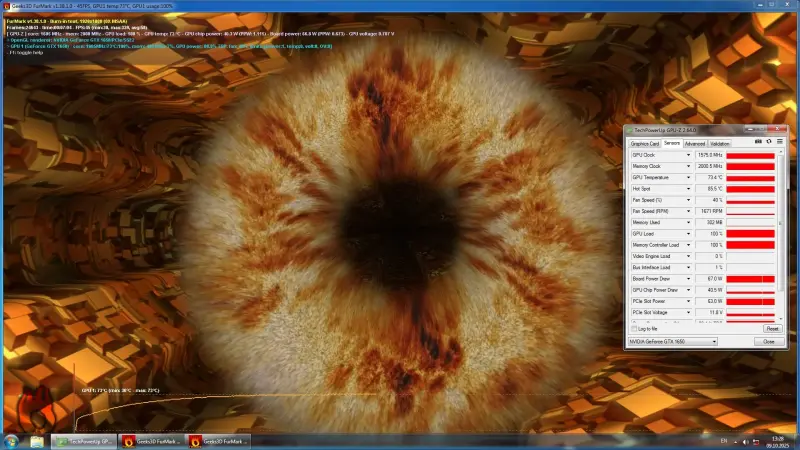
Task: Open the GPU Temperature sensor dropdown arrow
Action: (688, 177)
